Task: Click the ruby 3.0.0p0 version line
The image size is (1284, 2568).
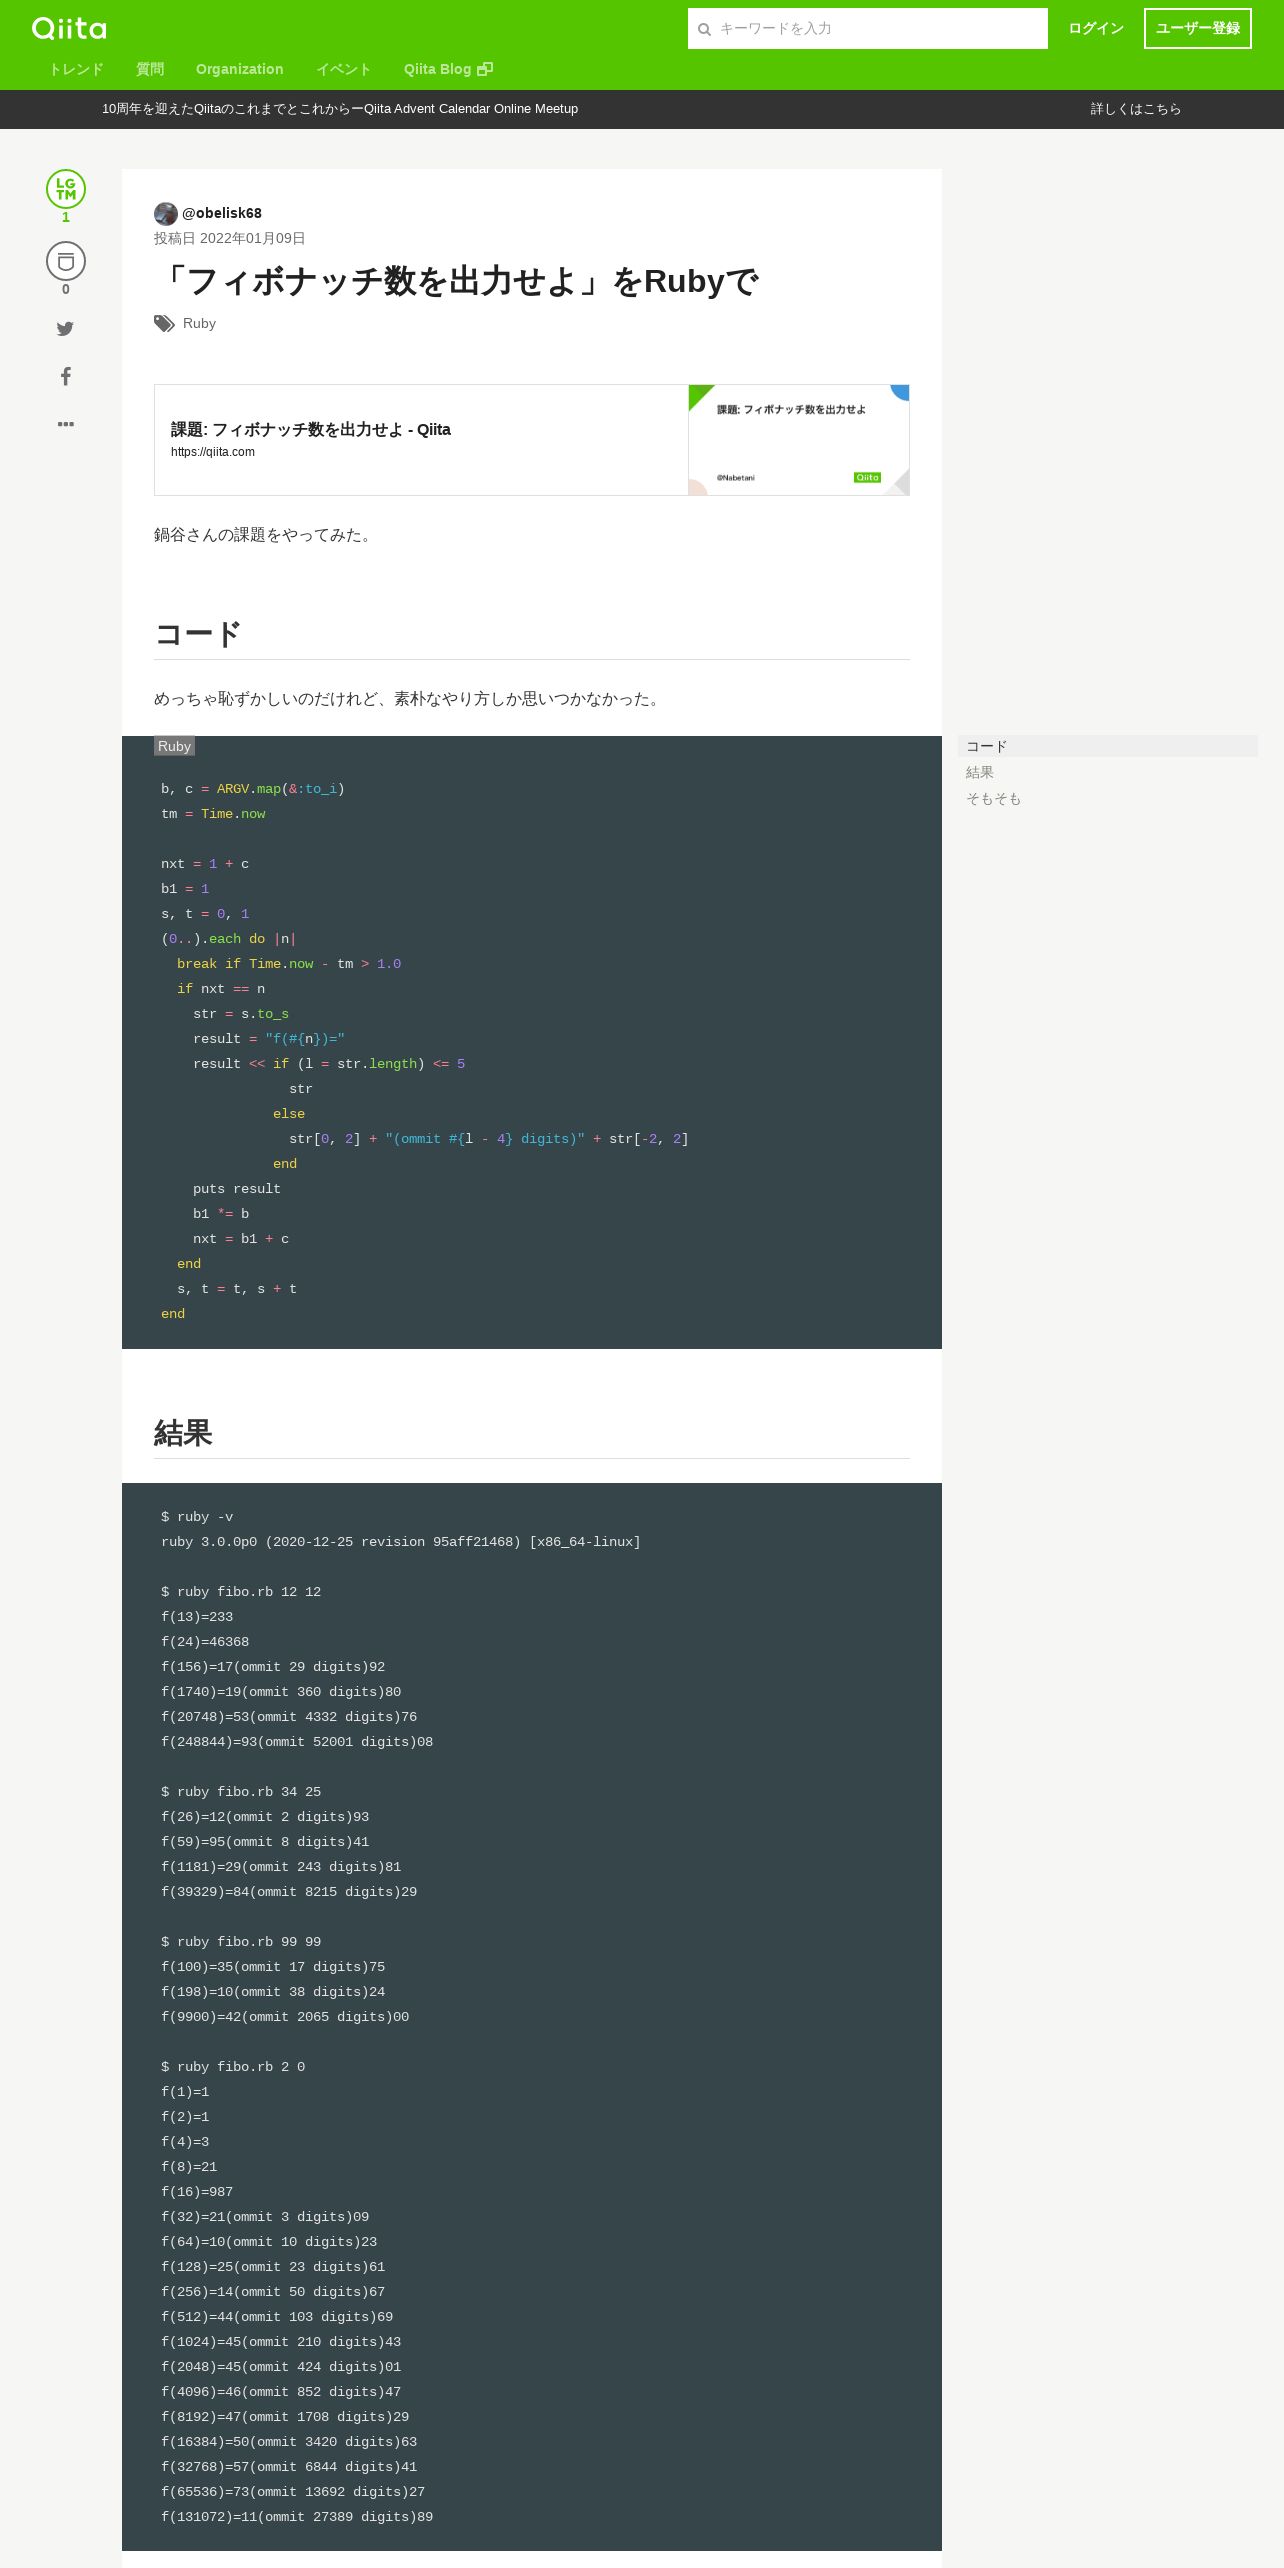Action: (401, 1542)
